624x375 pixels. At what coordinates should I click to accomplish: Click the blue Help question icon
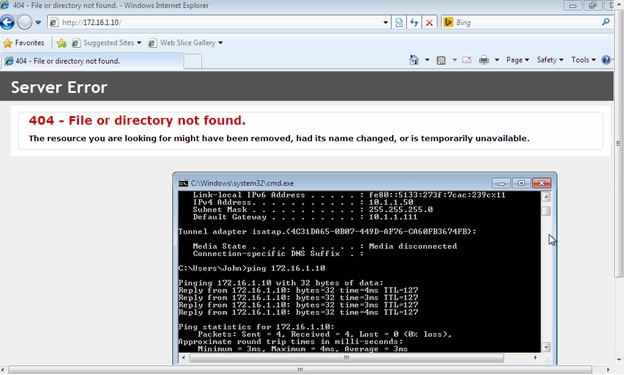[606, 60]
